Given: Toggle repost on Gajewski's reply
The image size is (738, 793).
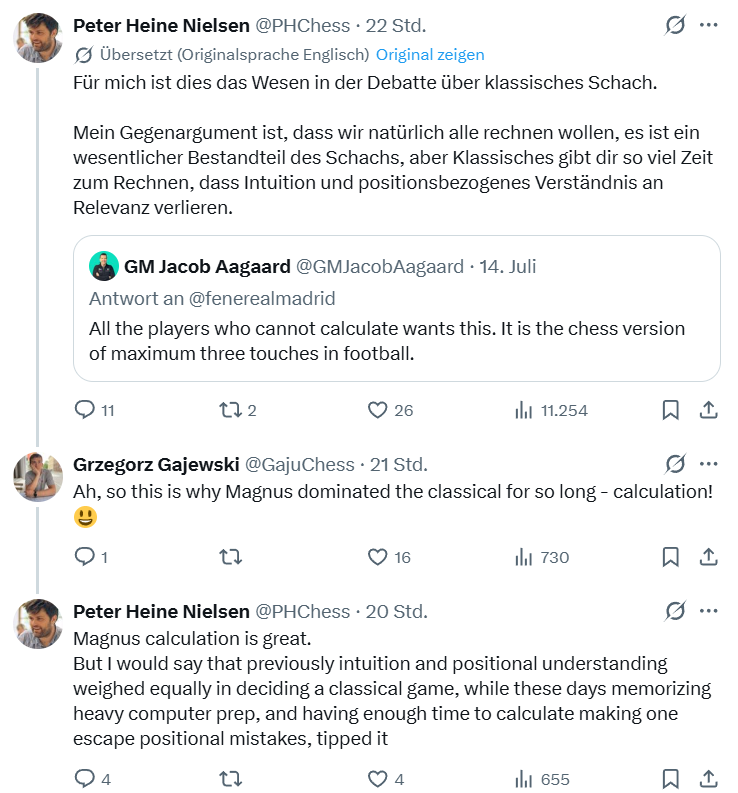Looking at the screenshot, I should click(231, 557).
